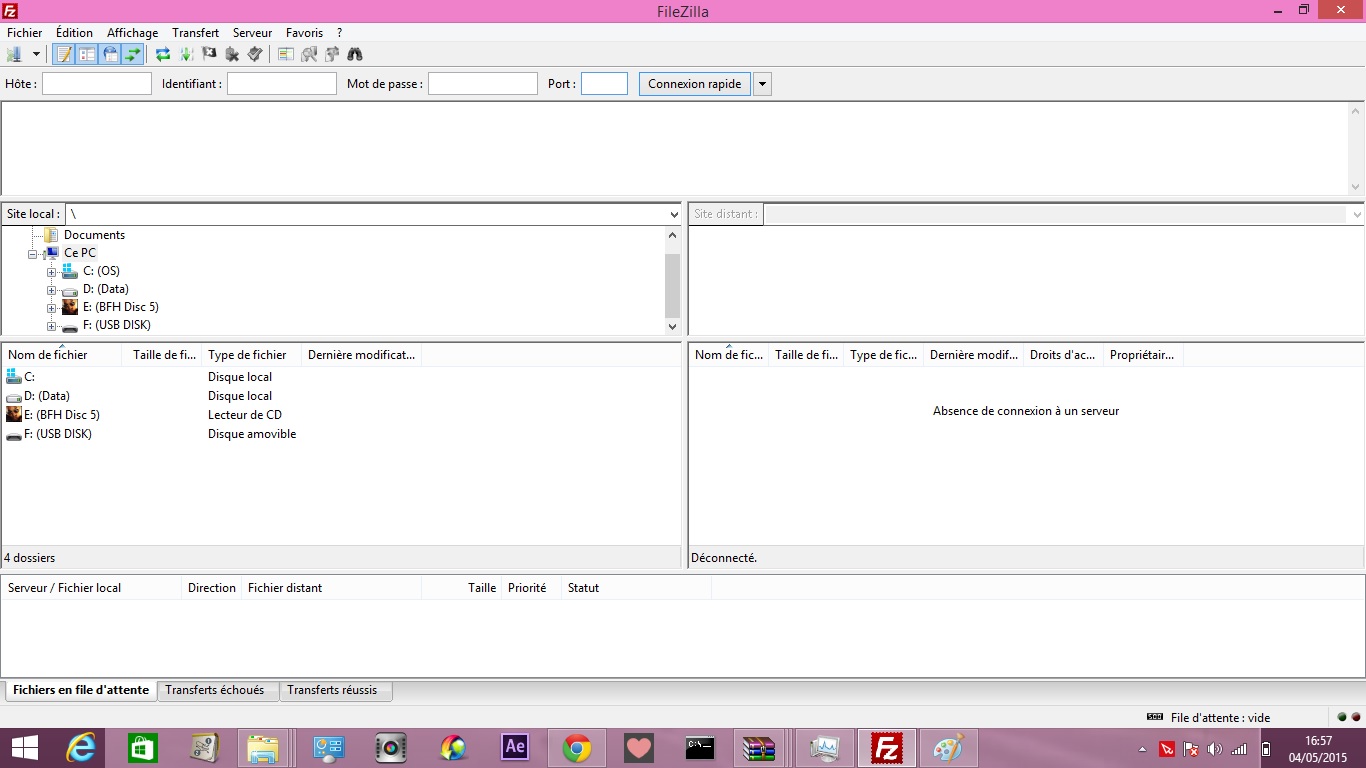
Task: Select F: (USB DISK) in file list
Action: (341, 434)
